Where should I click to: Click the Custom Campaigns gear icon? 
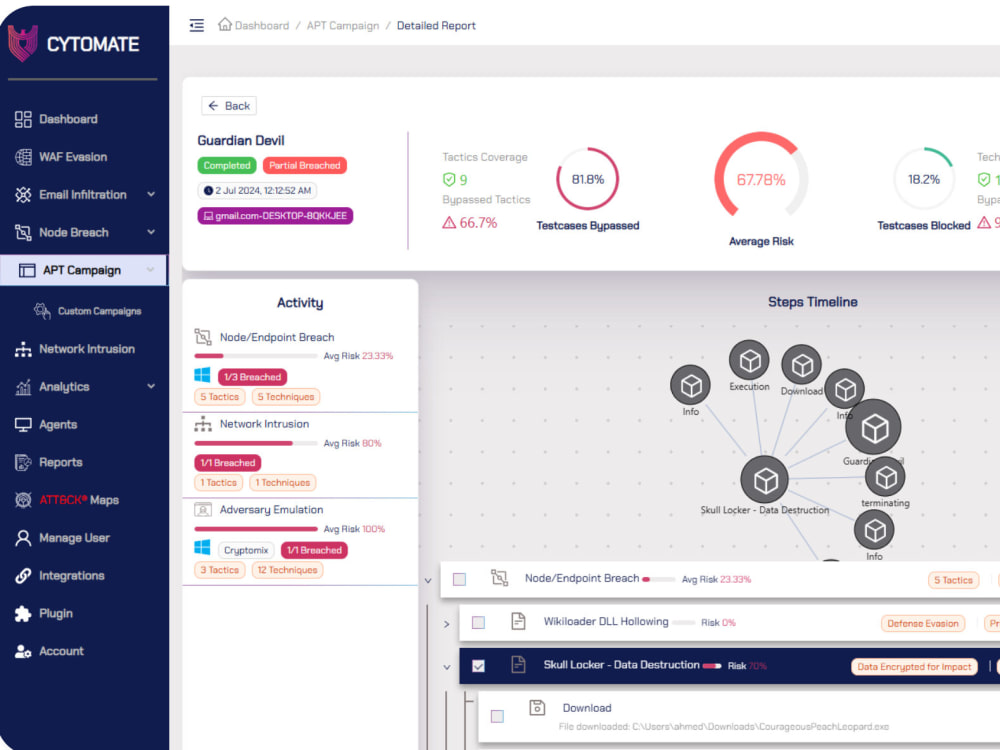43,311
